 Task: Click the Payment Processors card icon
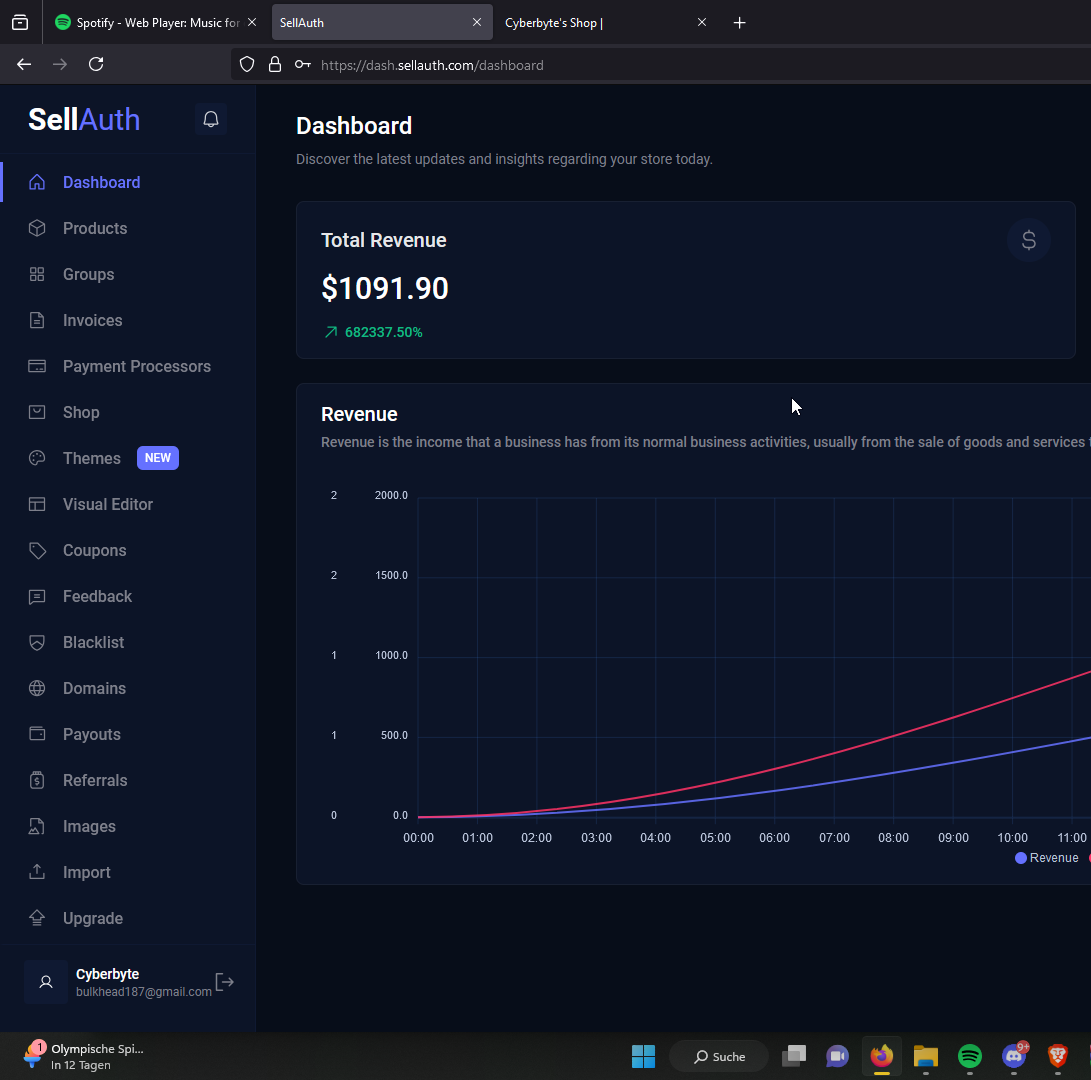pos(37,366)
